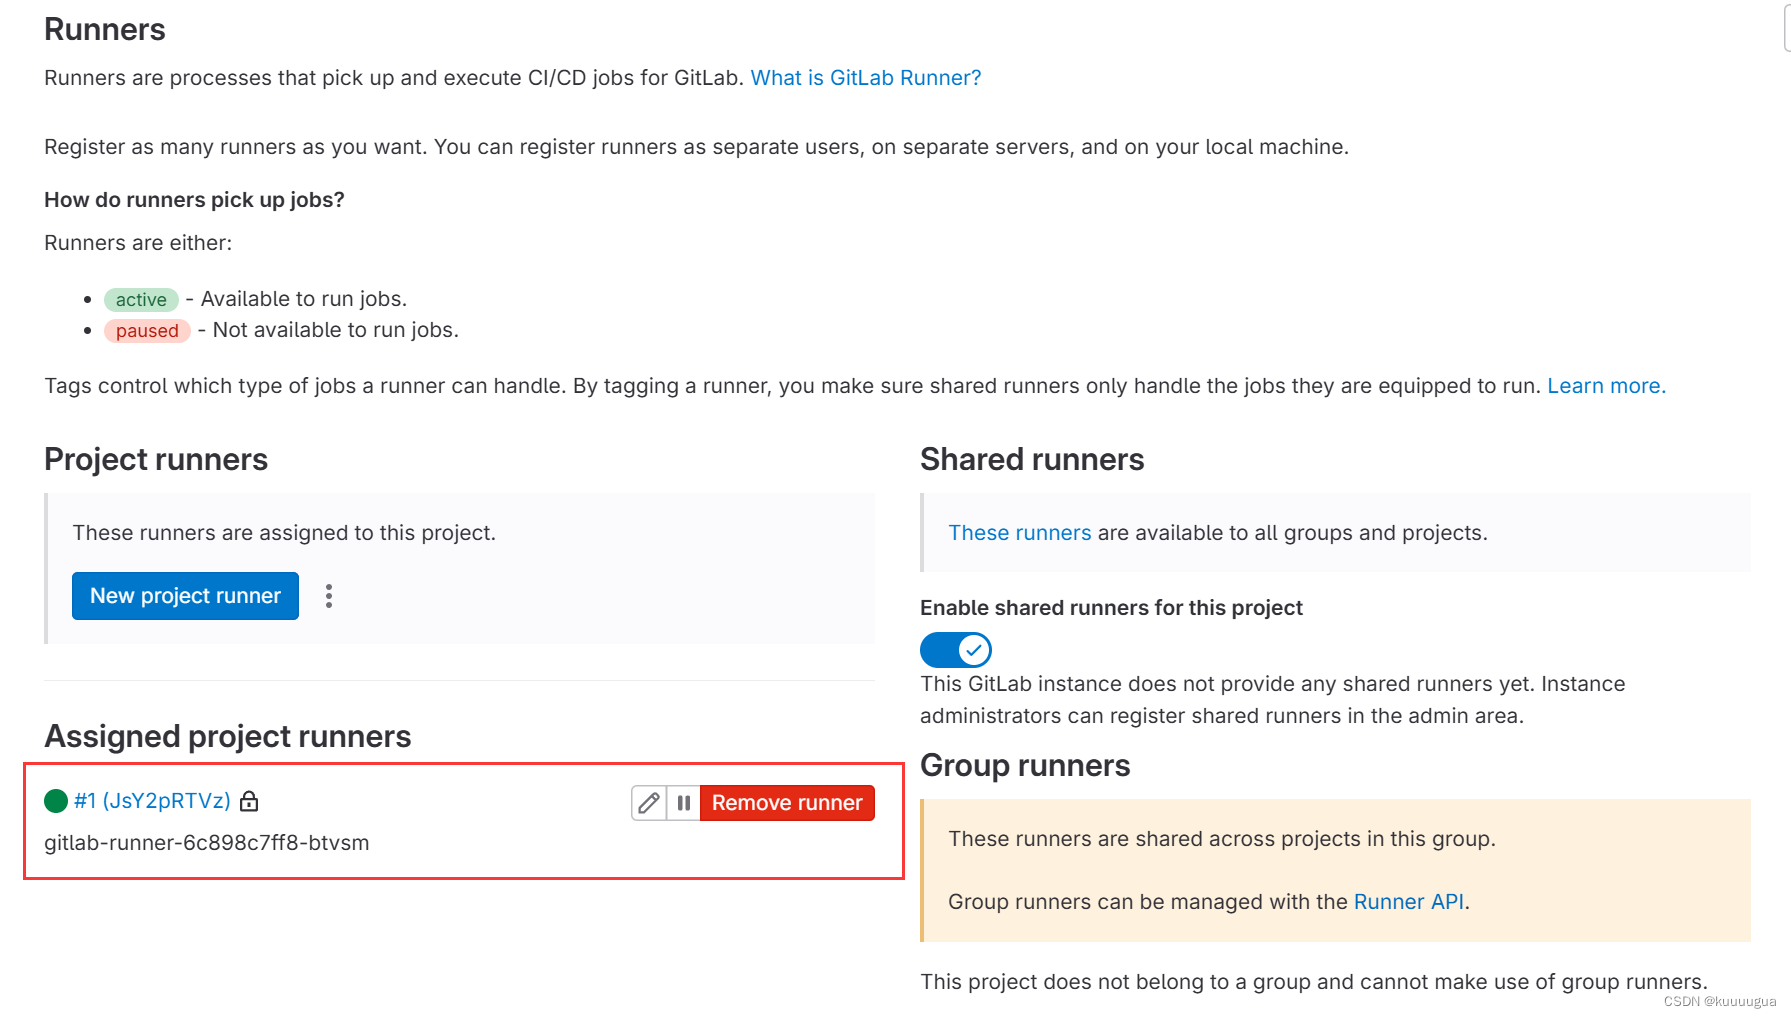Click runner description gitlab-runner-6c898c7ff8-btvsm
This screenshot has width=1791, height=1018.
(x=207, y=843)
